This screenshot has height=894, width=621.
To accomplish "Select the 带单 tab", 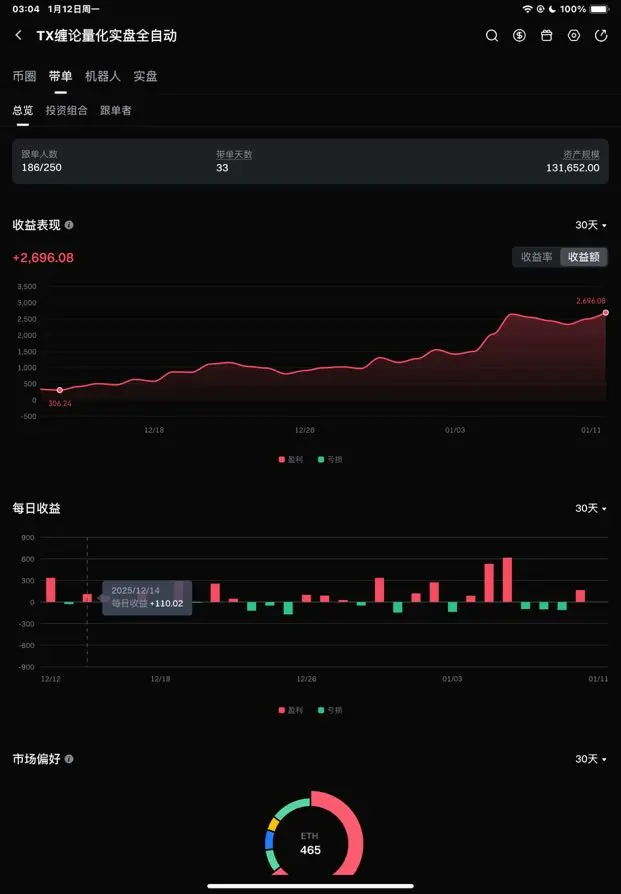I will coord(60,76).
